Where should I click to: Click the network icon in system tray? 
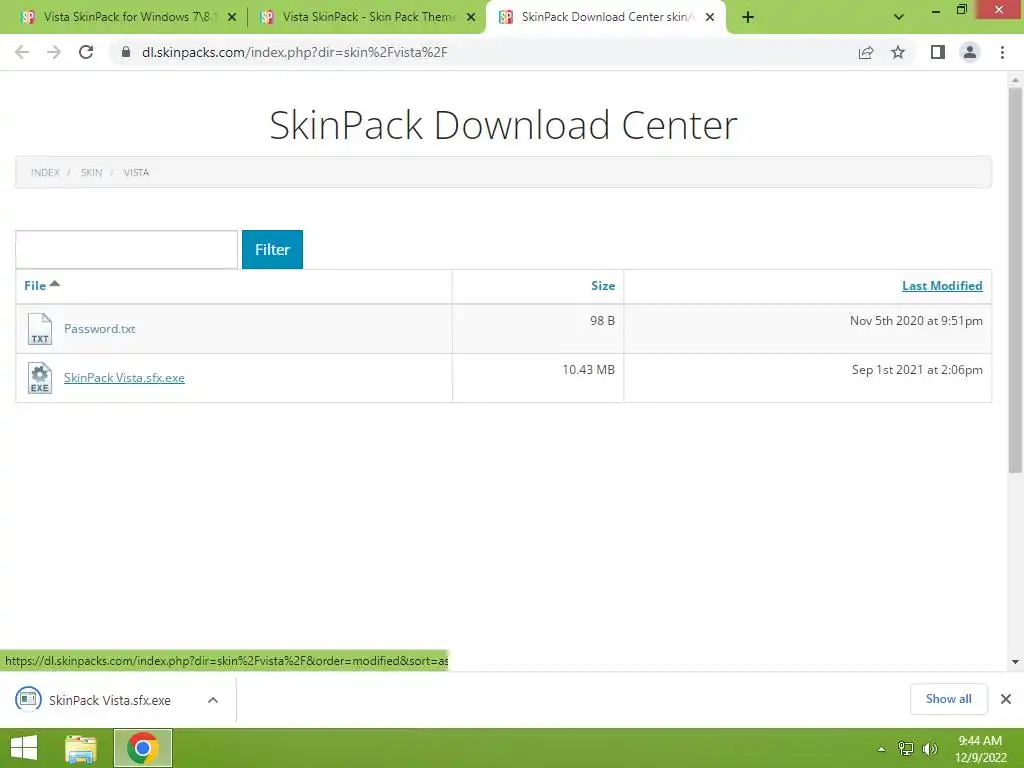pyautogui.click(x=906, y=749)
